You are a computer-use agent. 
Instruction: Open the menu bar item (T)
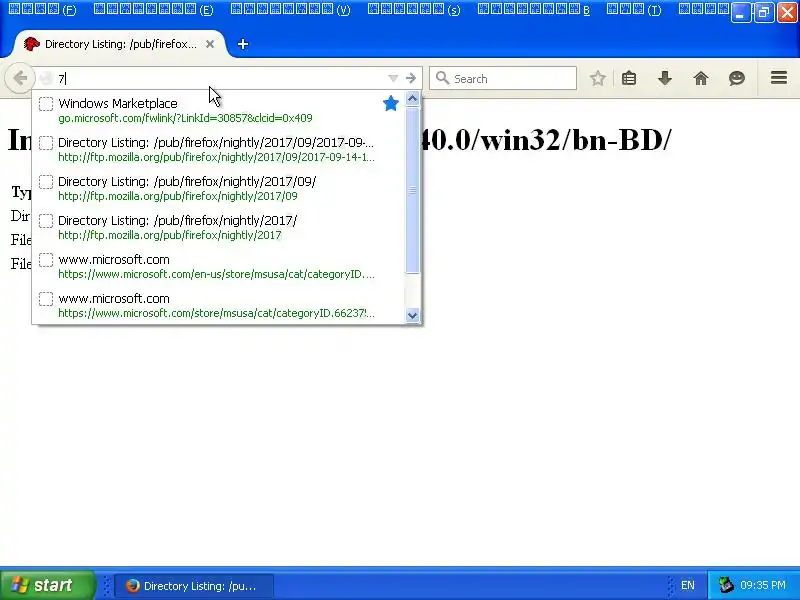[x=634, y=9]
